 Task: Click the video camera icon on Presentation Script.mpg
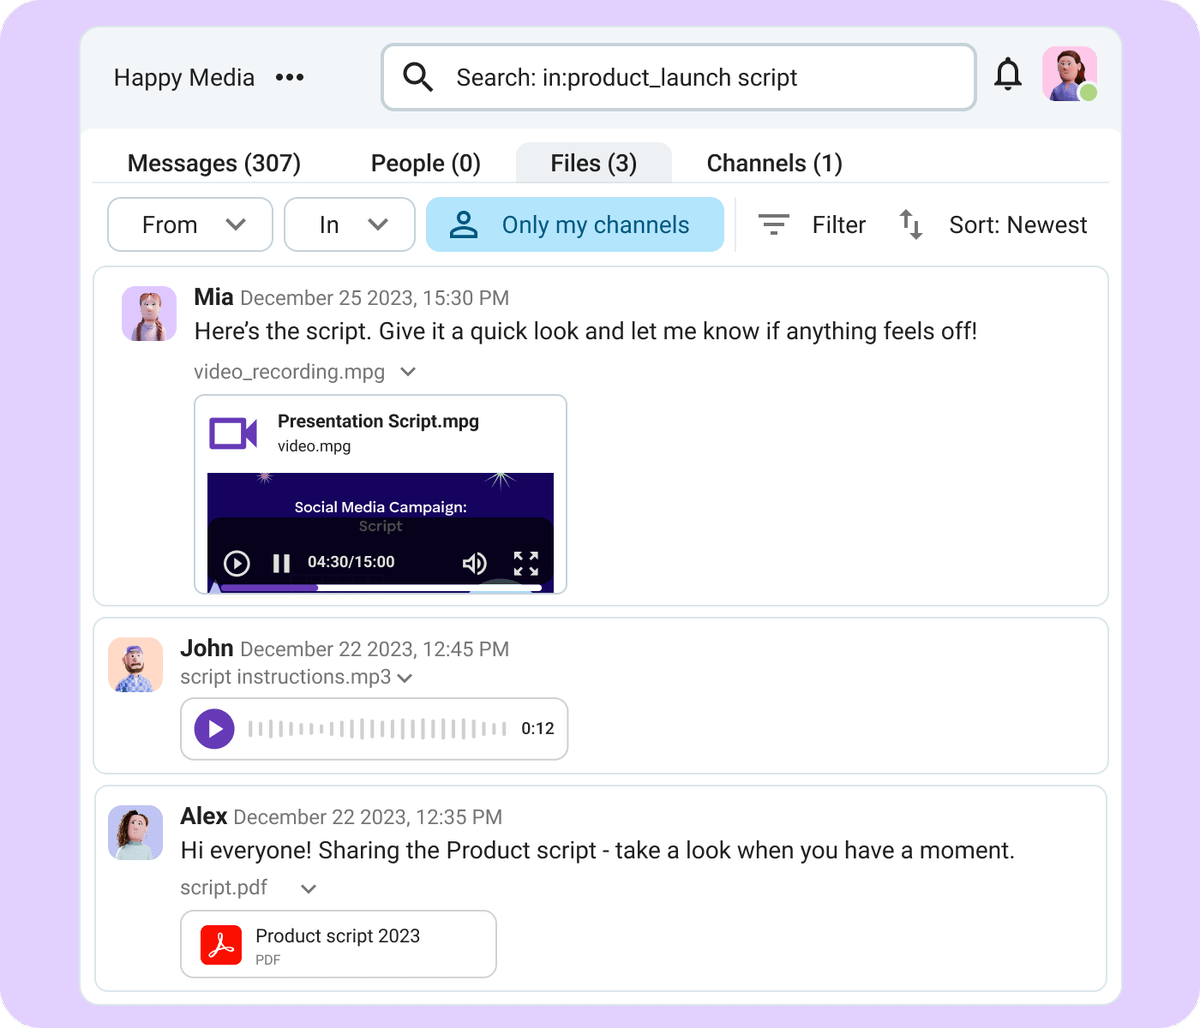point(231,433)
